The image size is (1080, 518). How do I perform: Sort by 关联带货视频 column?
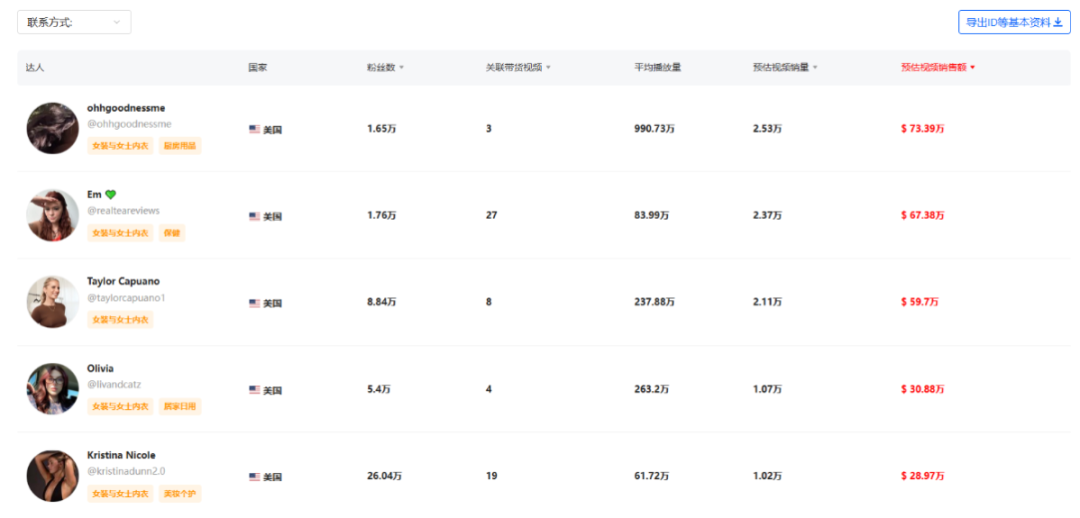[548, 68]
